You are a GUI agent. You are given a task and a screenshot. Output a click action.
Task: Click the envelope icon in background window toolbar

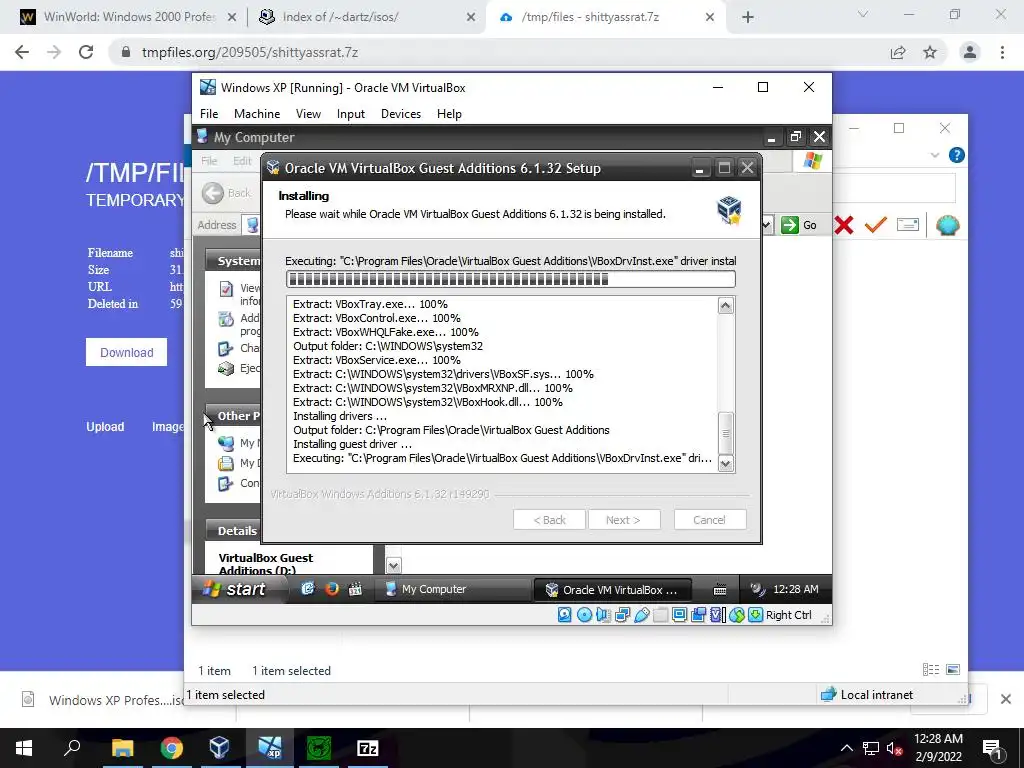coord(908,225)
